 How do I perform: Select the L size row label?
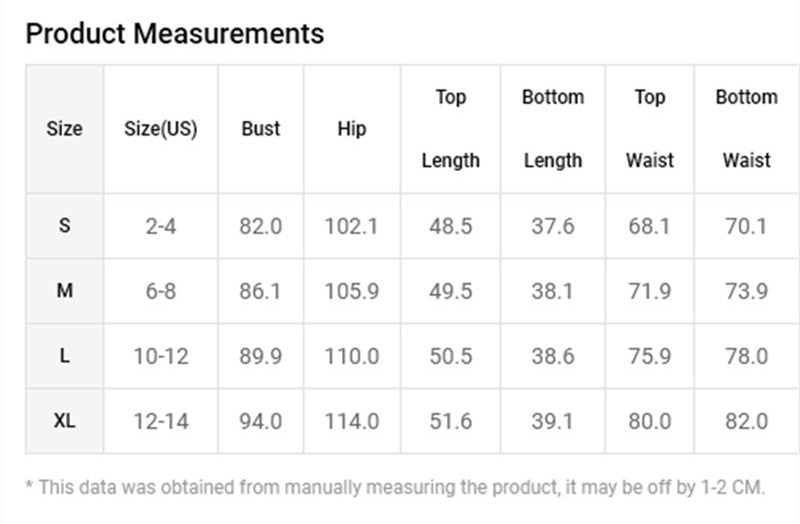pyautogui.click(x=64, y=356)
